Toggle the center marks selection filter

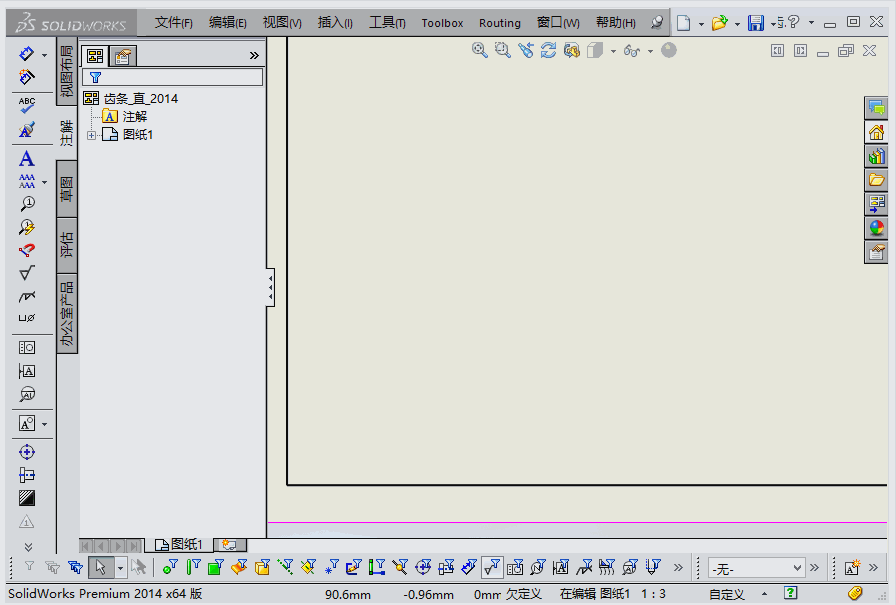(423, 567)
